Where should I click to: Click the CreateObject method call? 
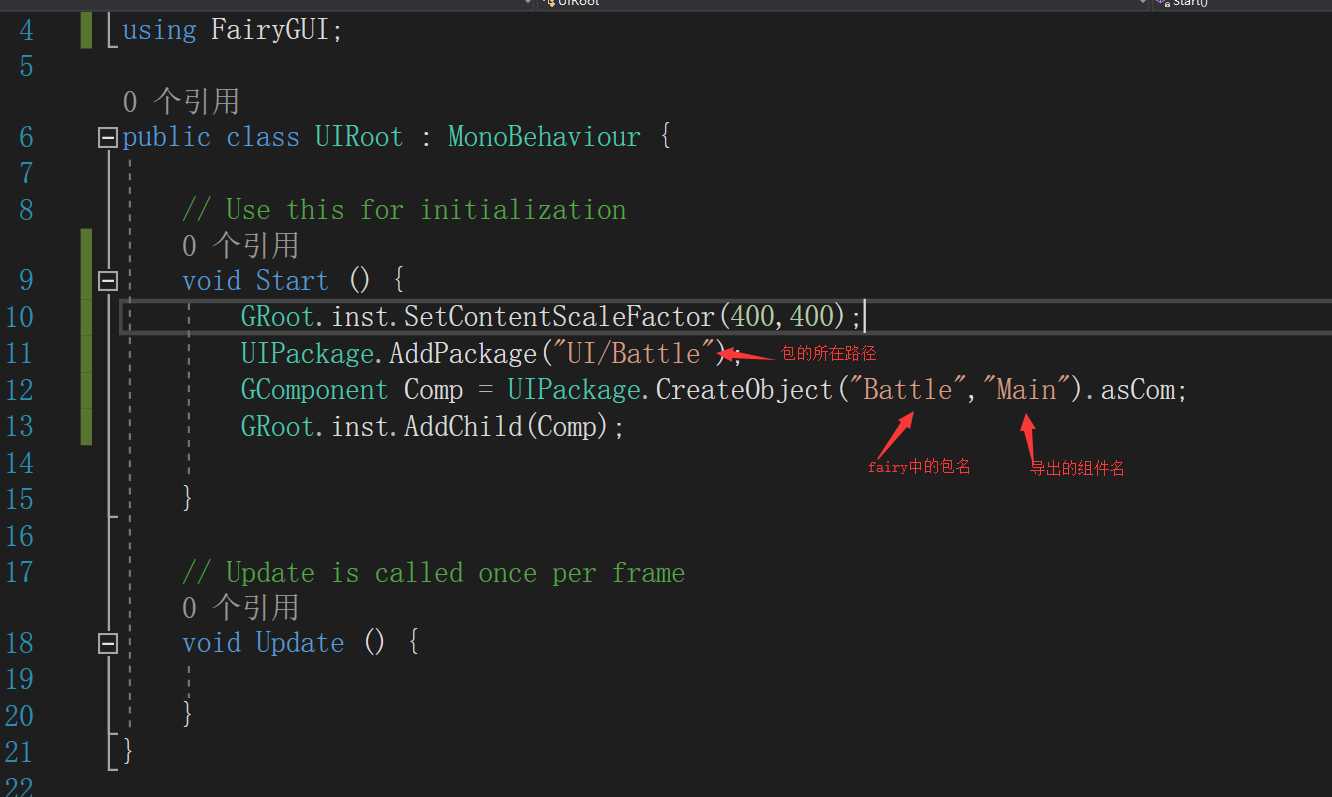point(745,389)
